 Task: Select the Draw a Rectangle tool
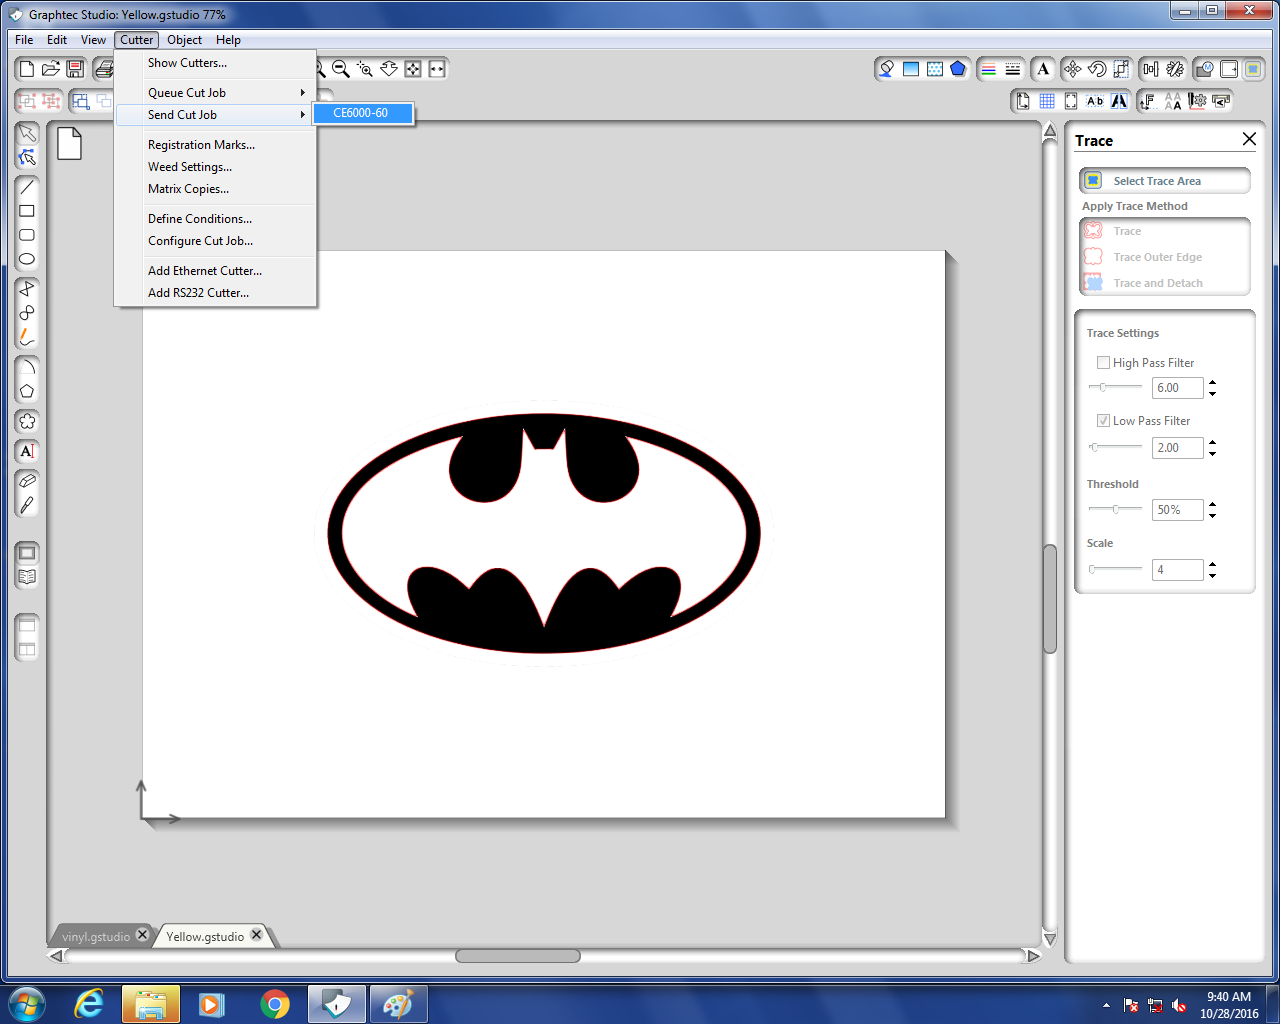point(27,211)
